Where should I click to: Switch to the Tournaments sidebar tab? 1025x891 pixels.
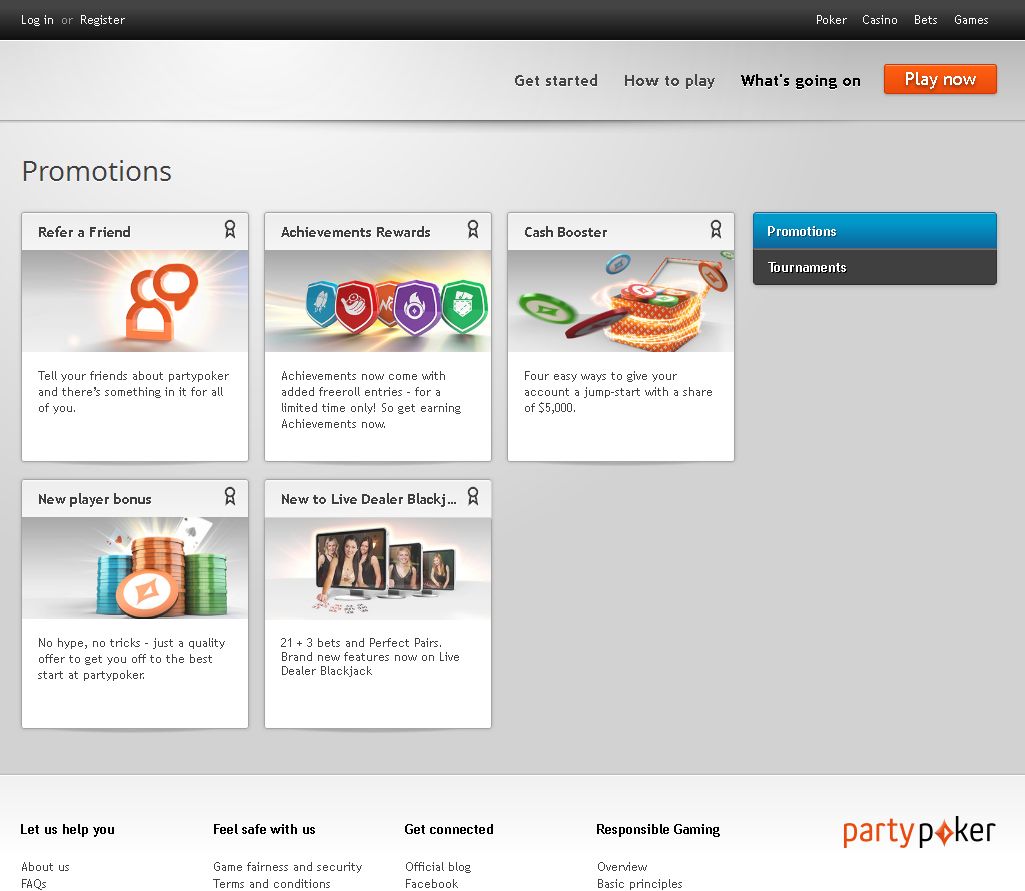[x=875, y=267]
